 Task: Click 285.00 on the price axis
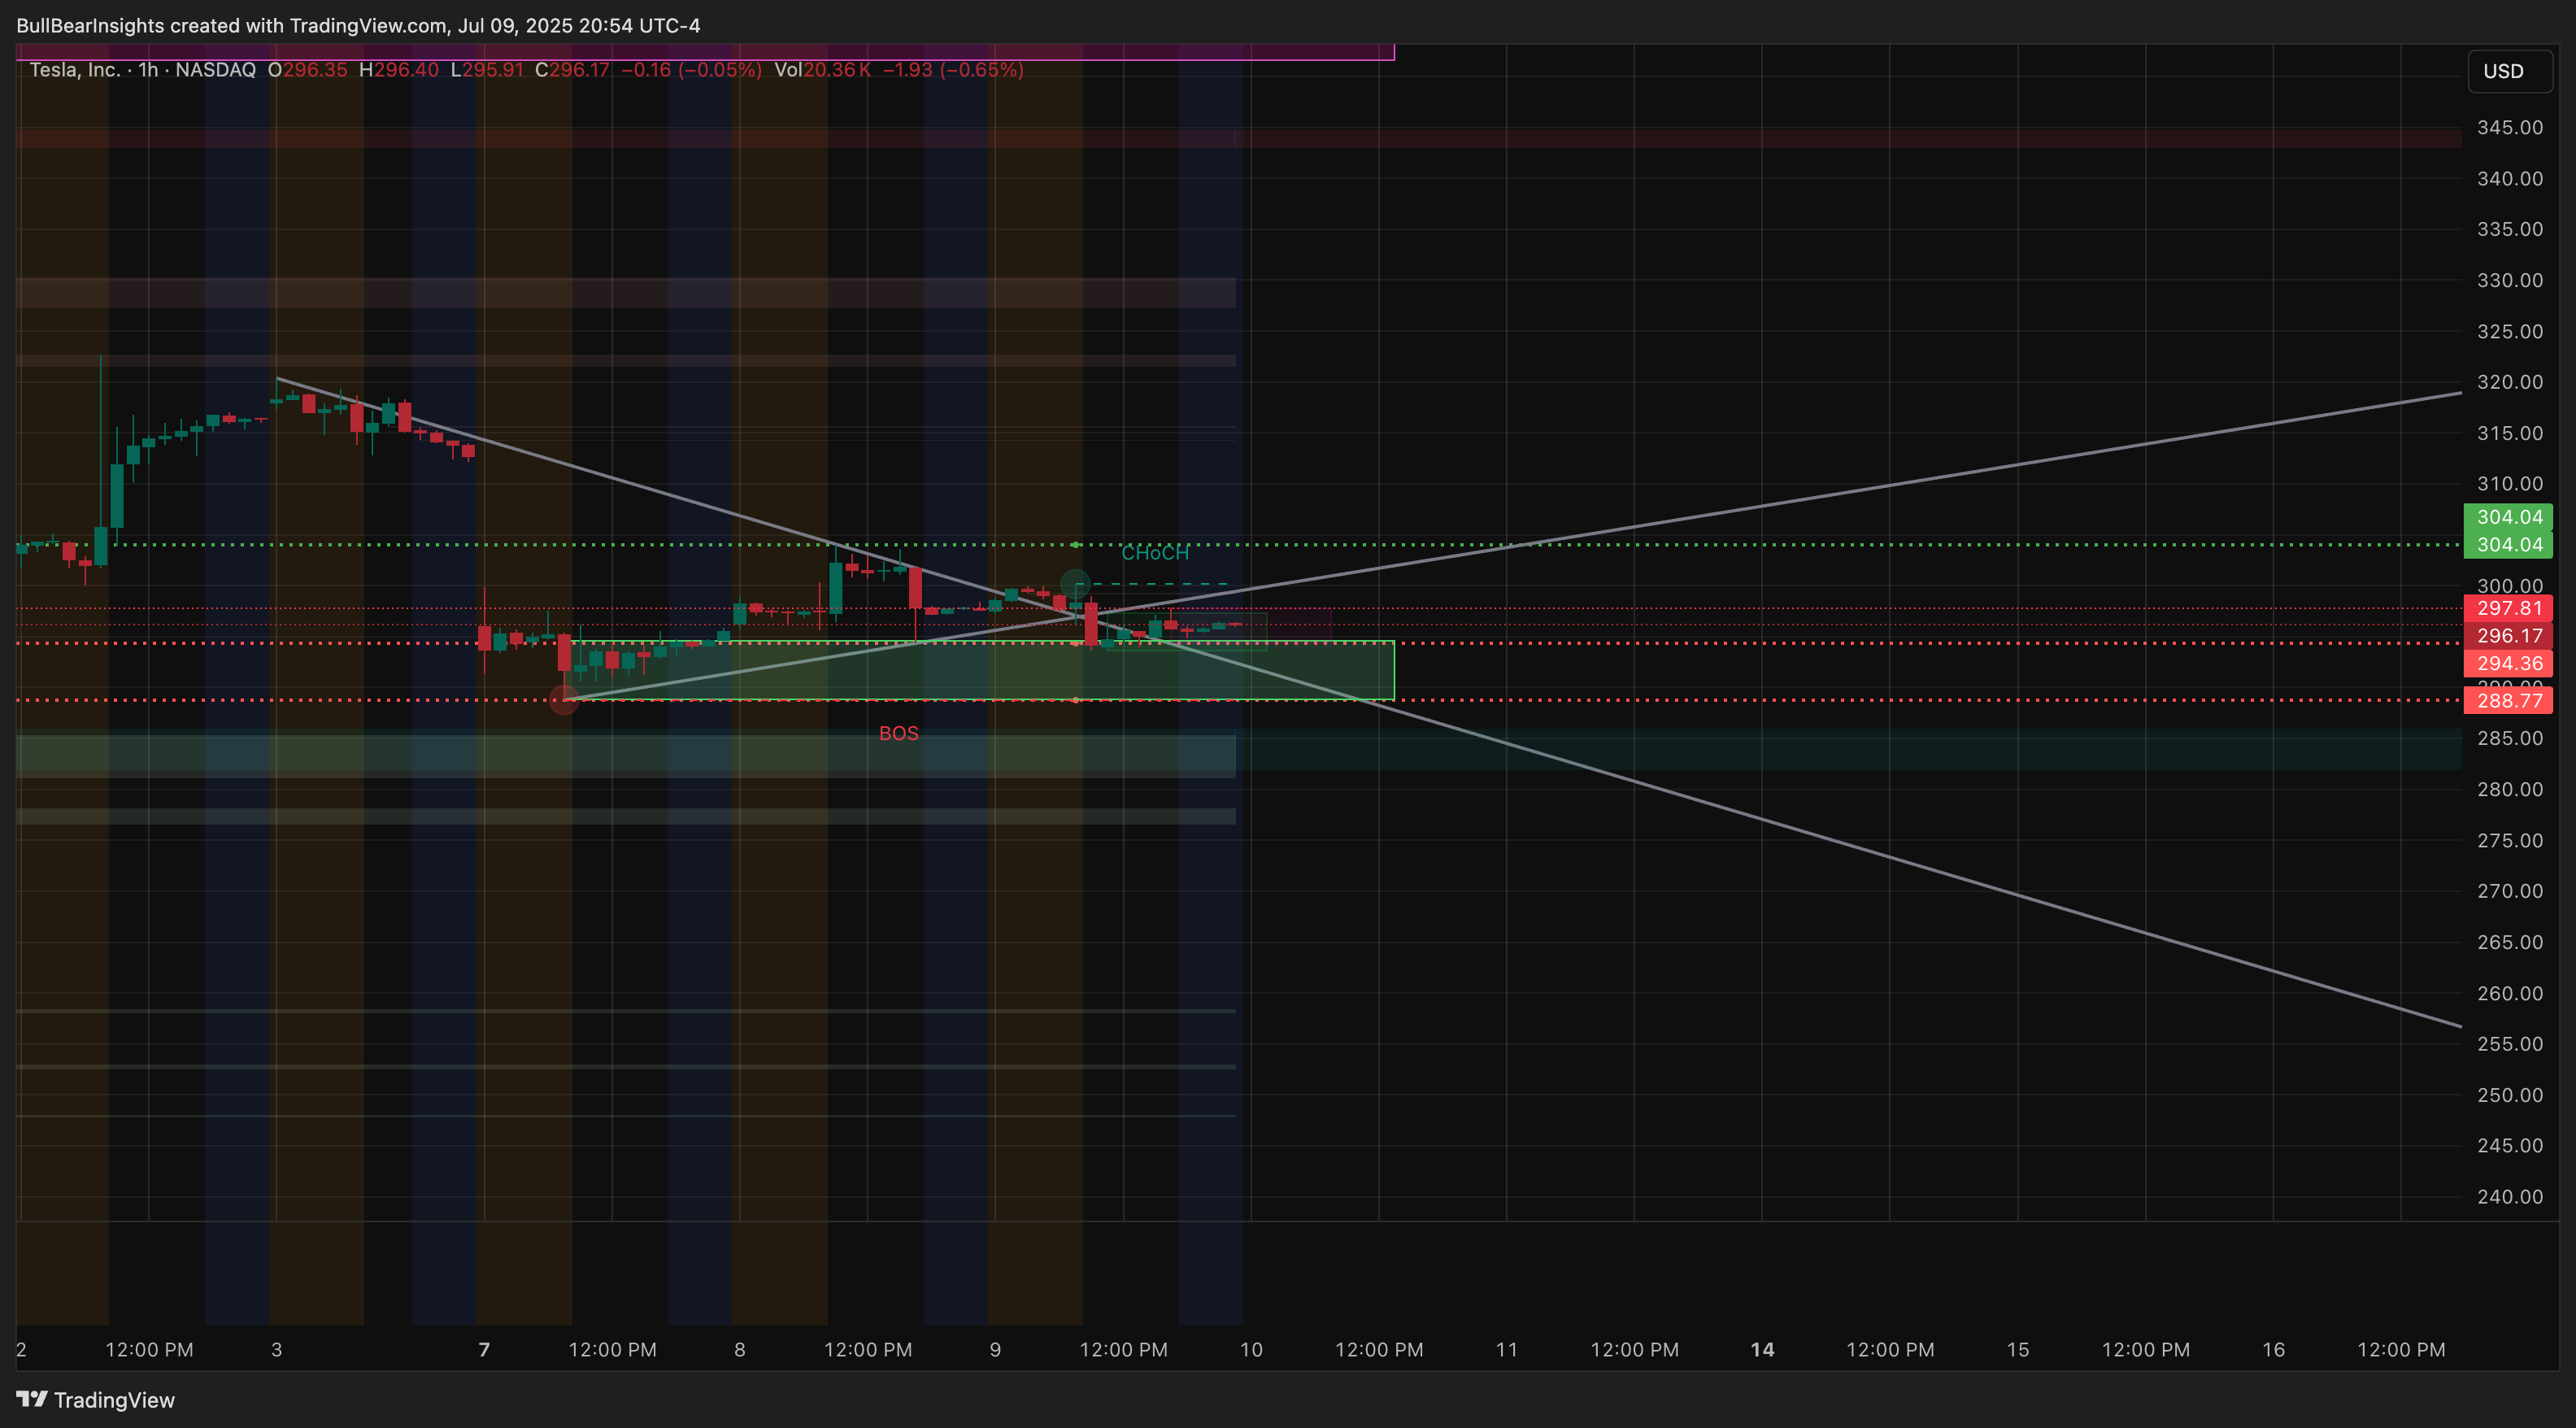2509,738
